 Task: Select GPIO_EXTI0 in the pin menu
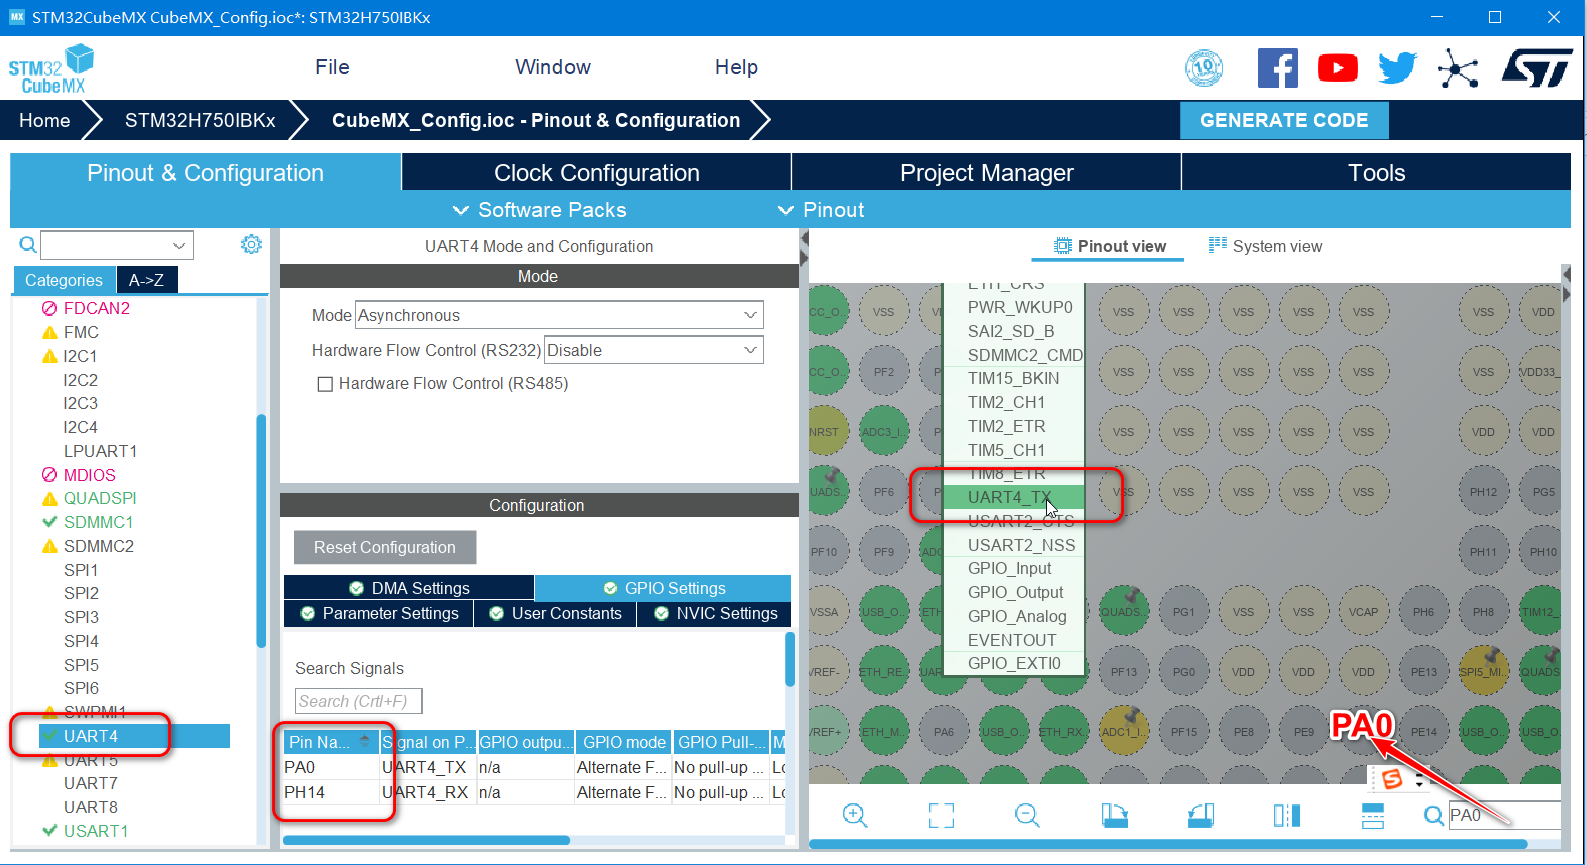(x=1014, y=663)
